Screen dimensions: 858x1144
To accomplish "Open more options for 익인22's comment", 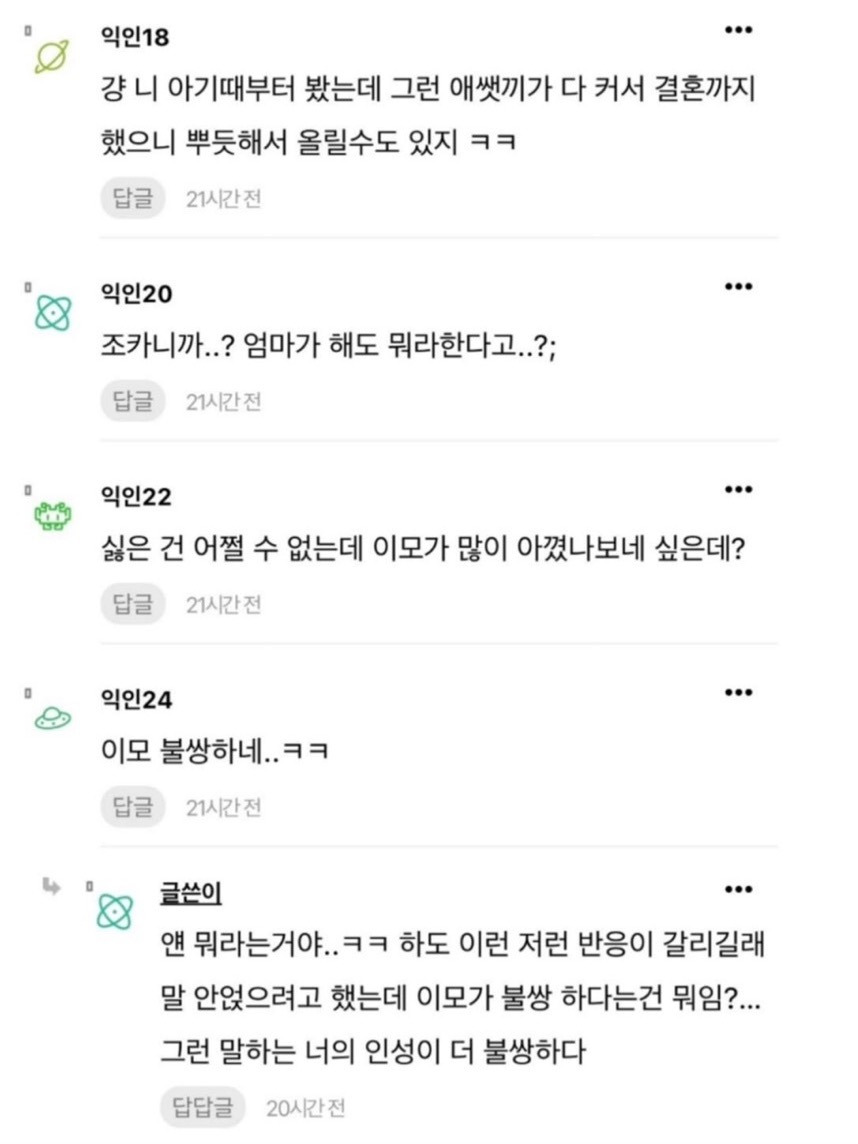I will click(x=737, y=490).
